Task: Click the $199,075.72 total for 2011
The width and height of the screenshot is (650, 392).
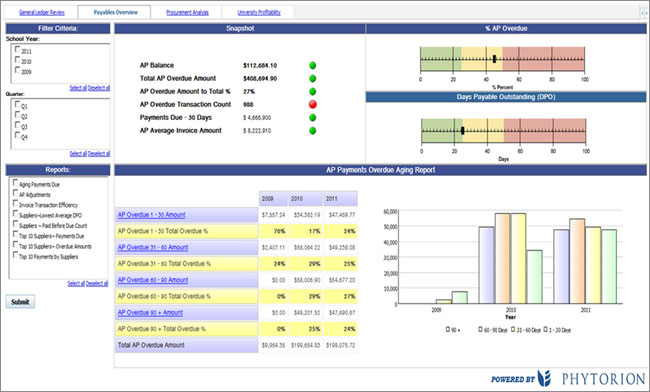Action: click(x=340, y=345)
